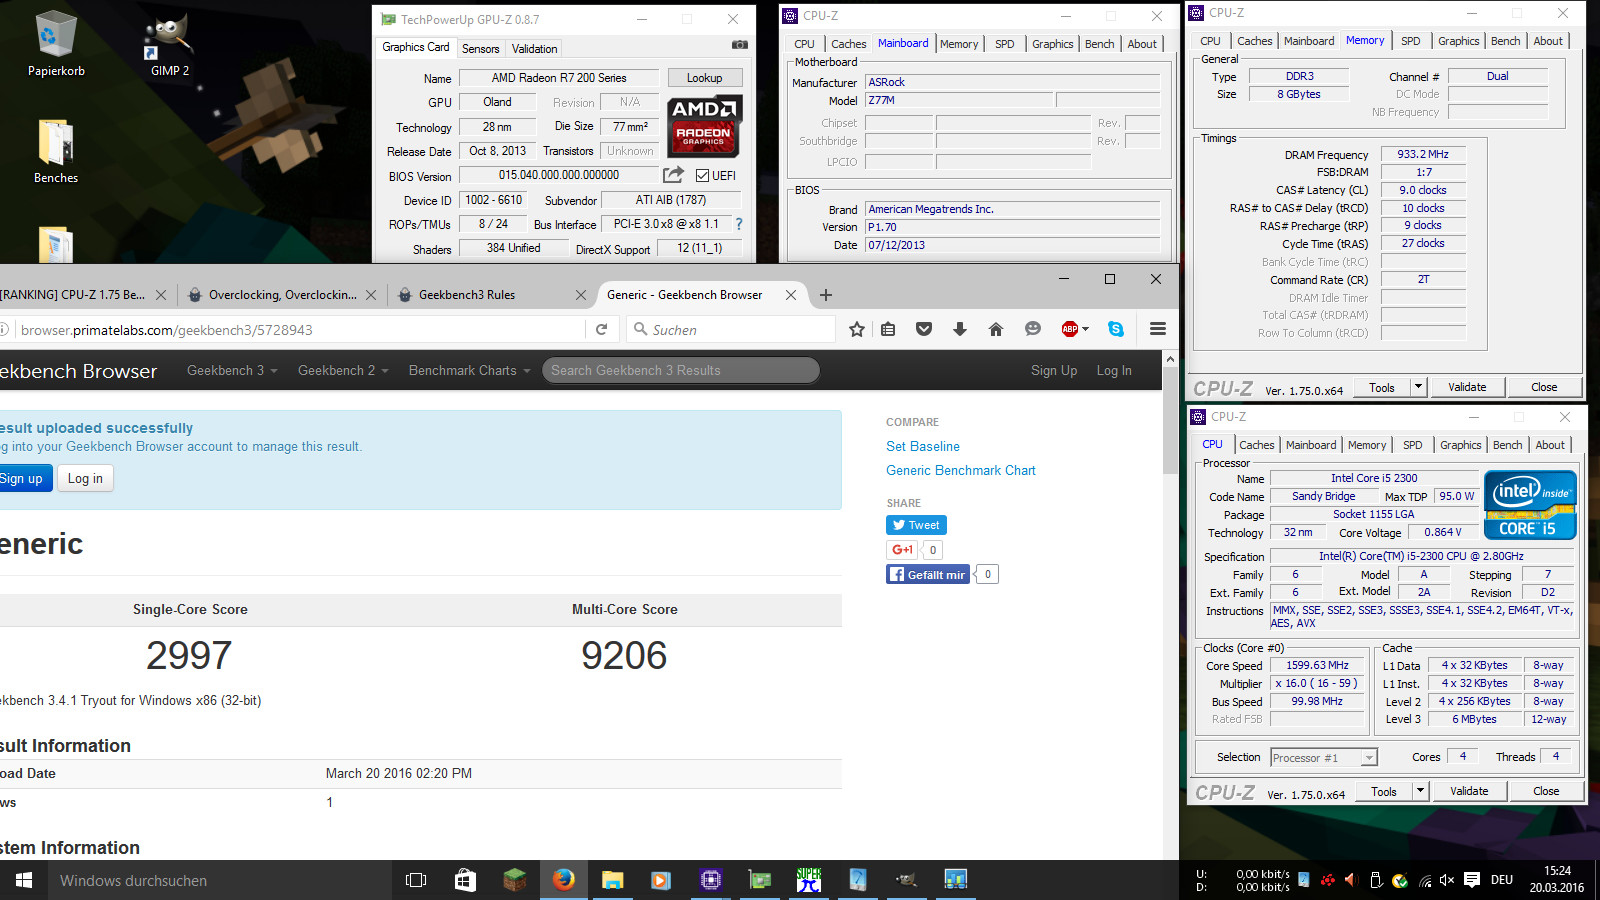This screenshot has width=1600, height=900.
Task: Select the Bench tab in the Memory CPU-Z window
Action: click(1505, 41)
